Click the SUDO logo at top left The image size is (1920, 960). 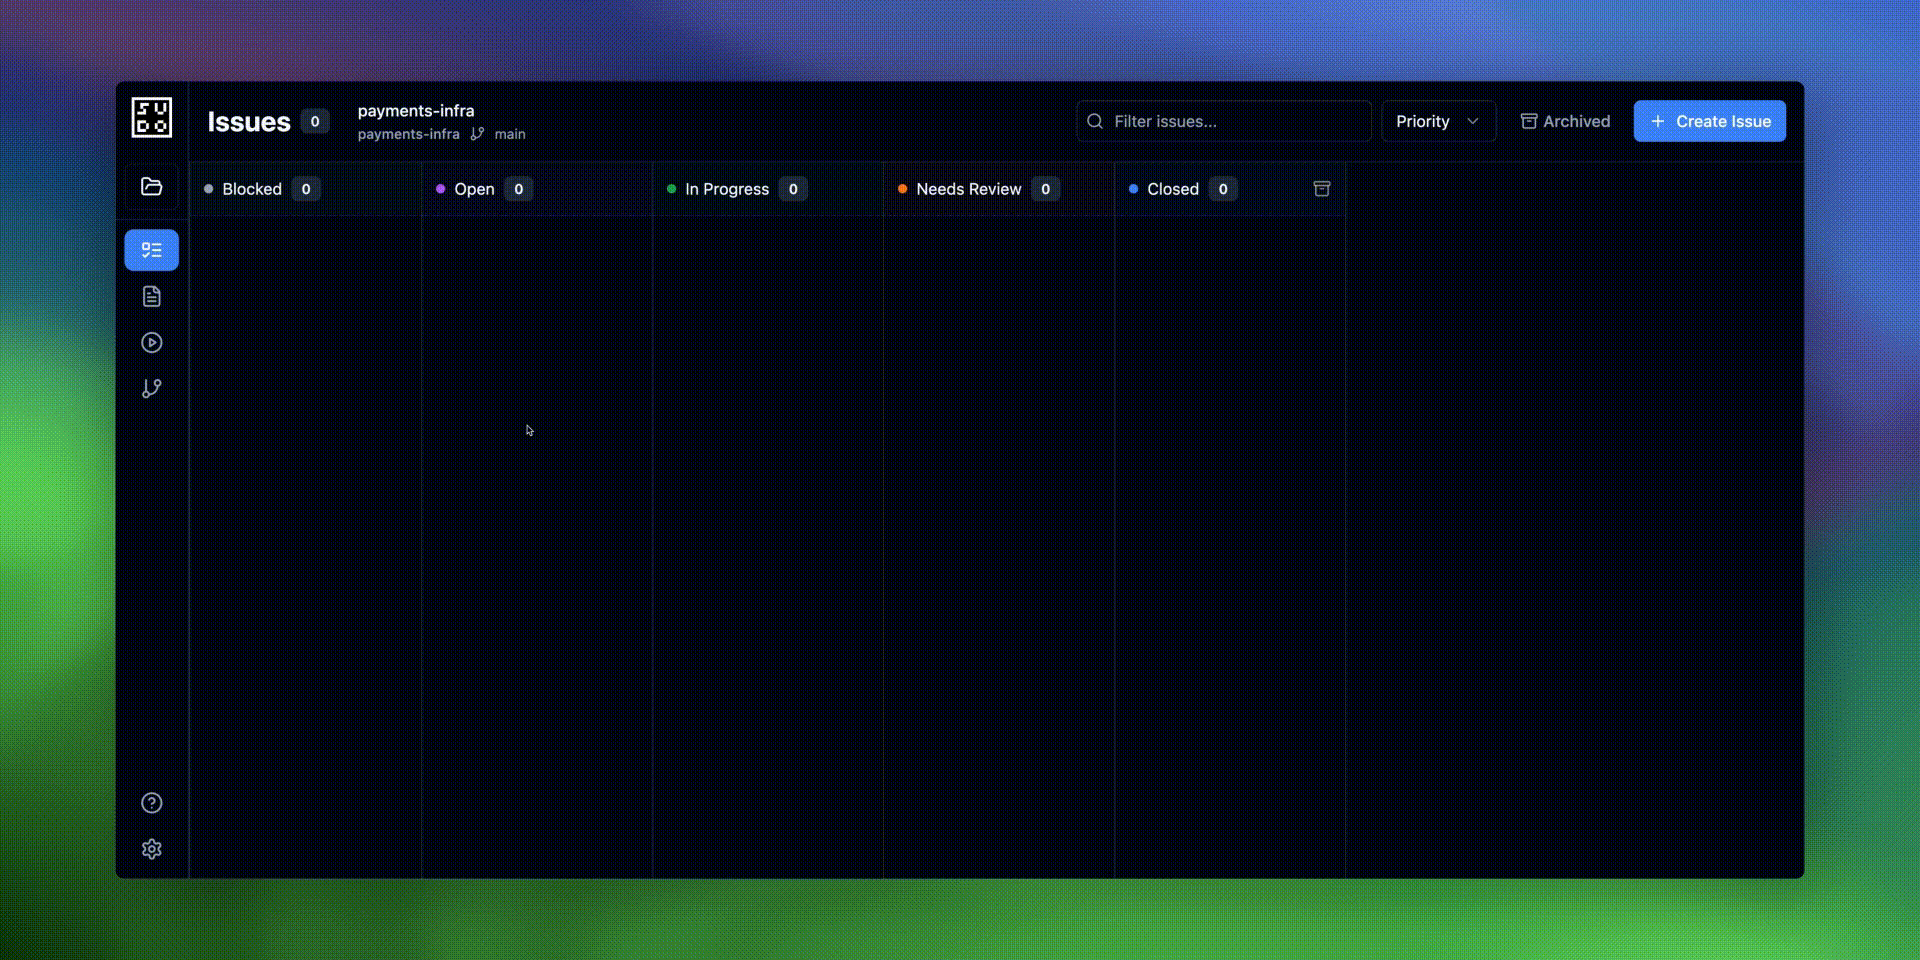pyautogui.click(x=151, y=117)
